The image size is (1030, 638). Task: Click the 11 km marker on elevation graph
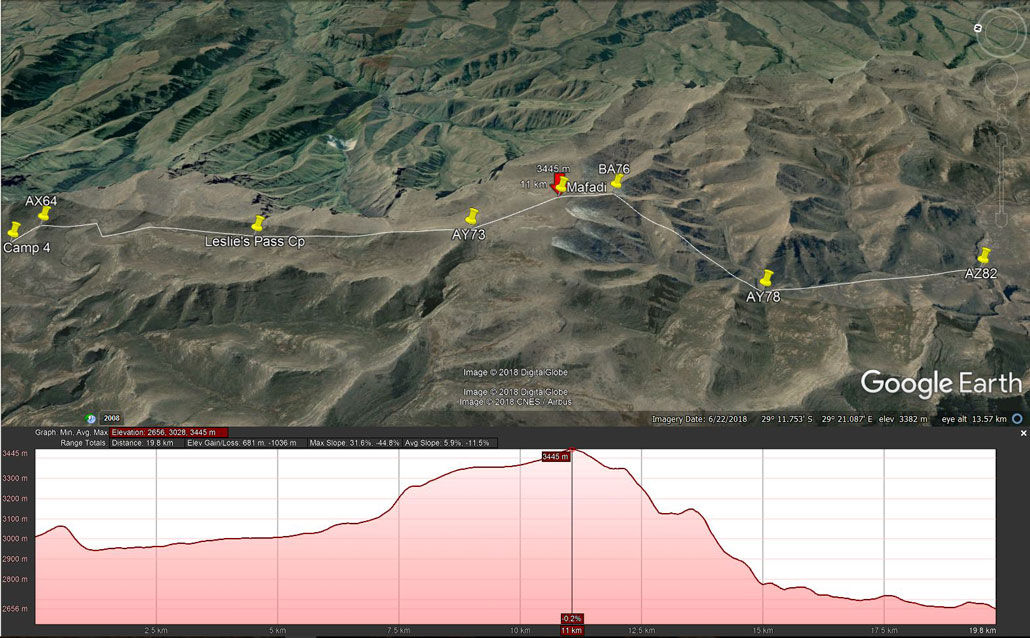pyautogui.click(x=571, y=630)
